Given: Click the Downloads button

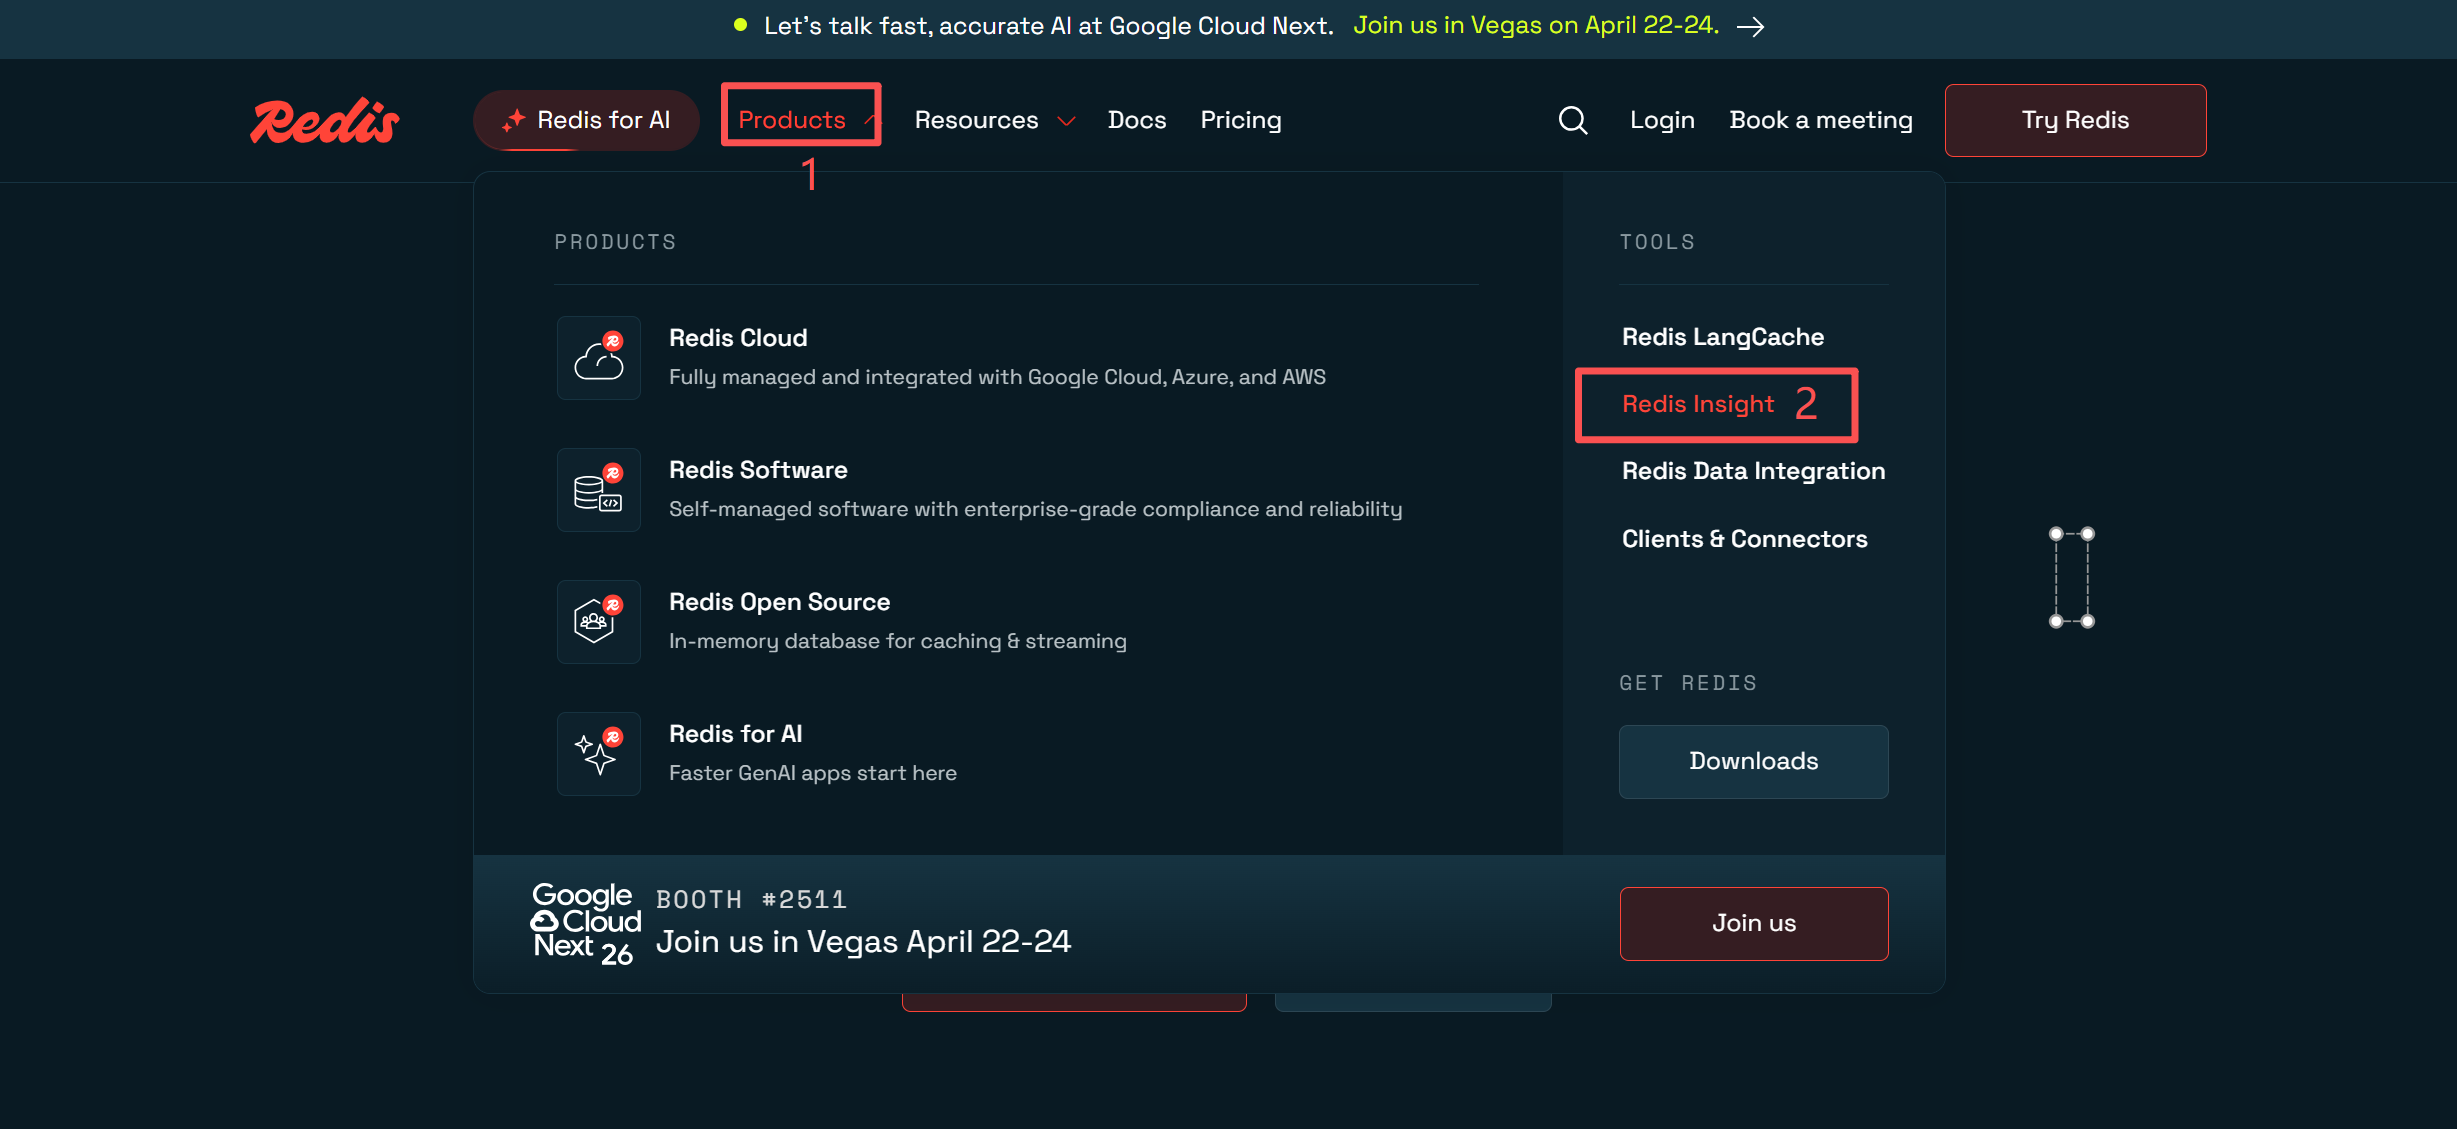Looking at the screenshot, I should coord(1753,761).
